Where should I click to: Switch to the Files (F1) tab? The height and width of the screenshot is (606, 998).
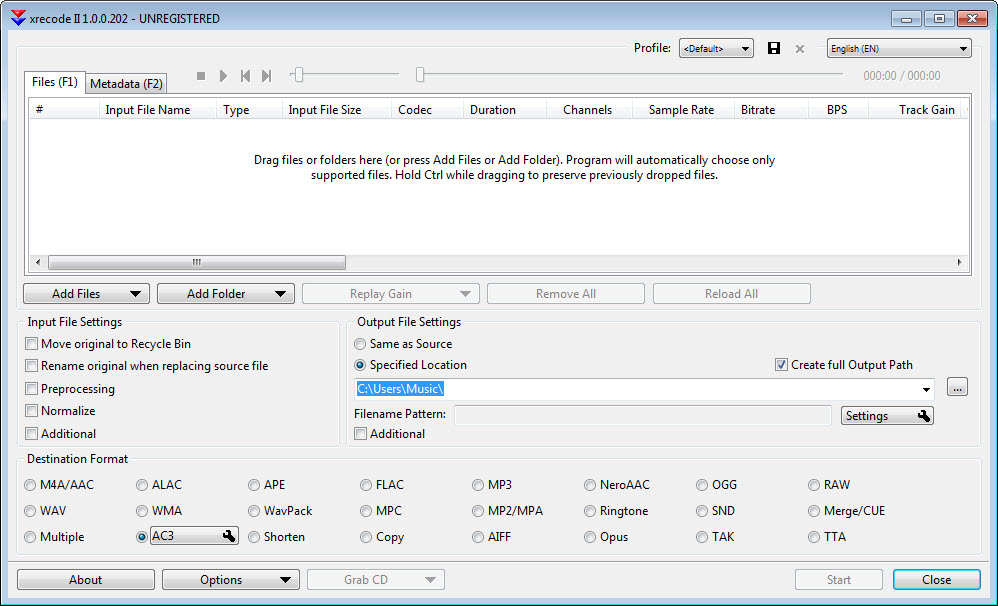point(55,82)
